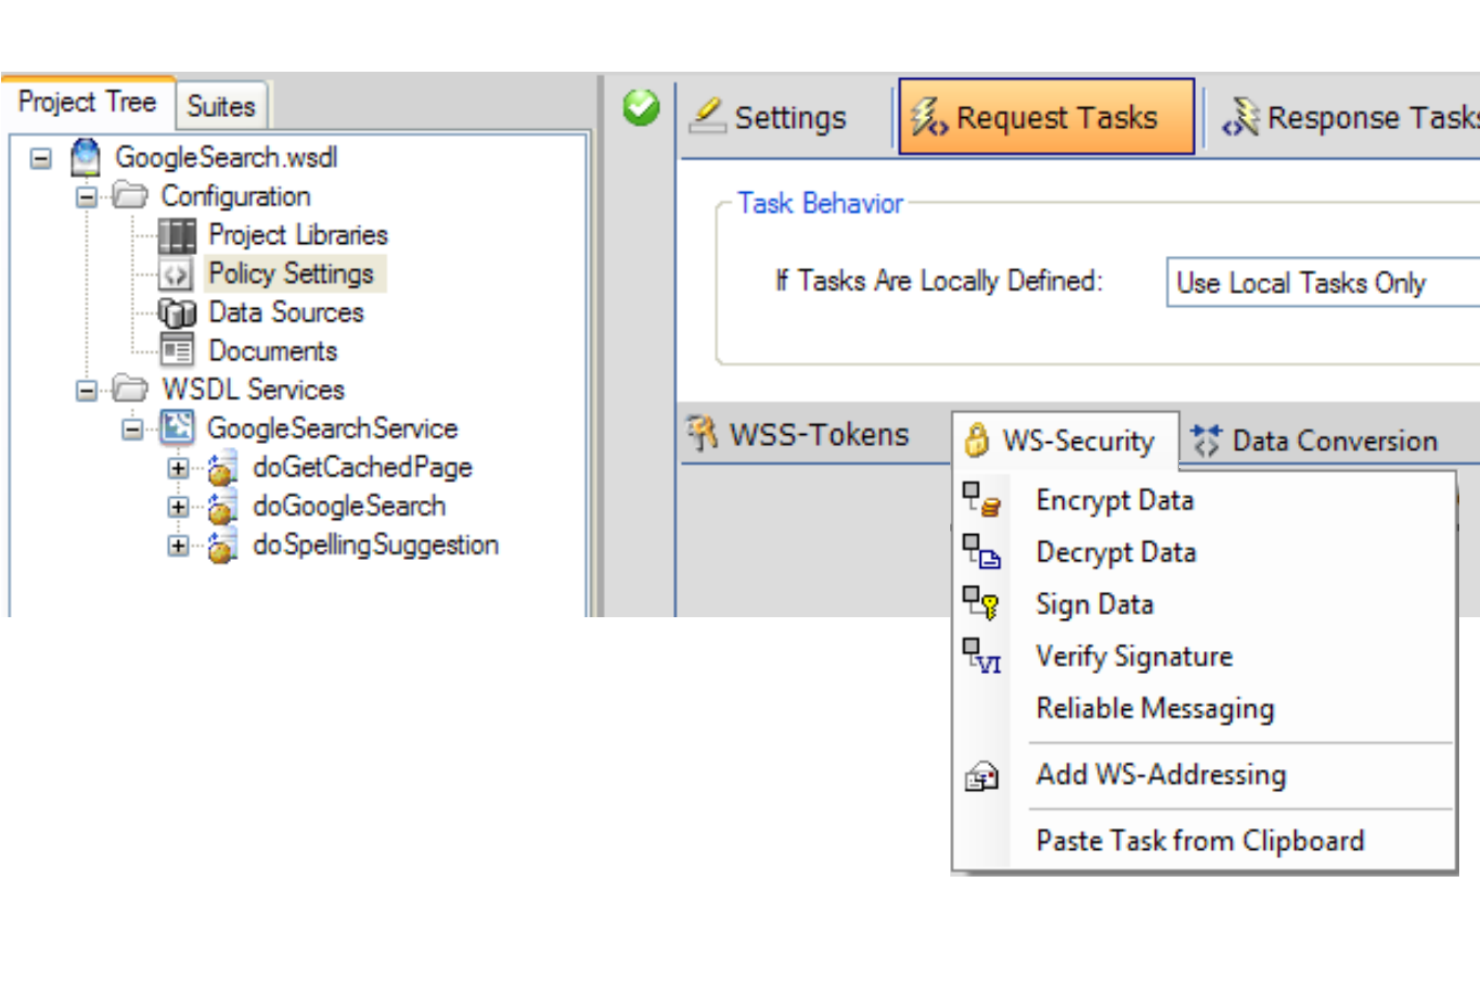Select doGoogleSearch in the tree
Screen dimensions: 1480x987
pos(349,506)
